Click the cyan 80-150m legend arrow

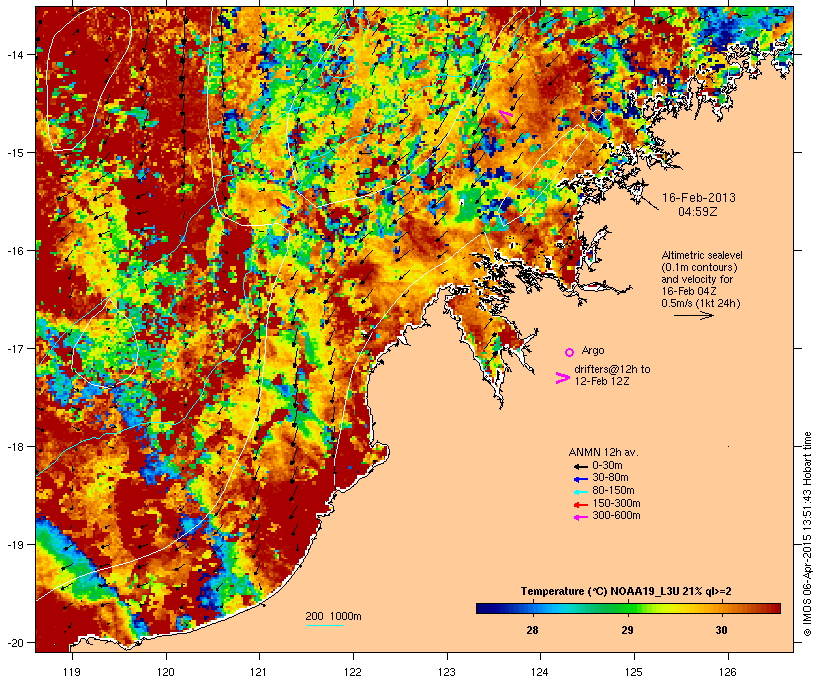pos(580,492)
